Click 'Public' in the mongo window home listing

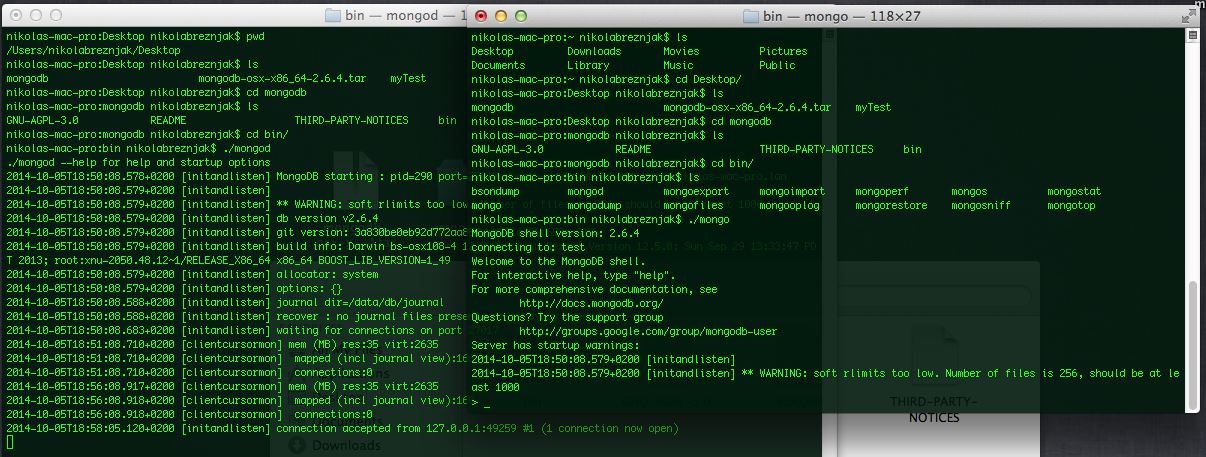(x=777, y=65)
